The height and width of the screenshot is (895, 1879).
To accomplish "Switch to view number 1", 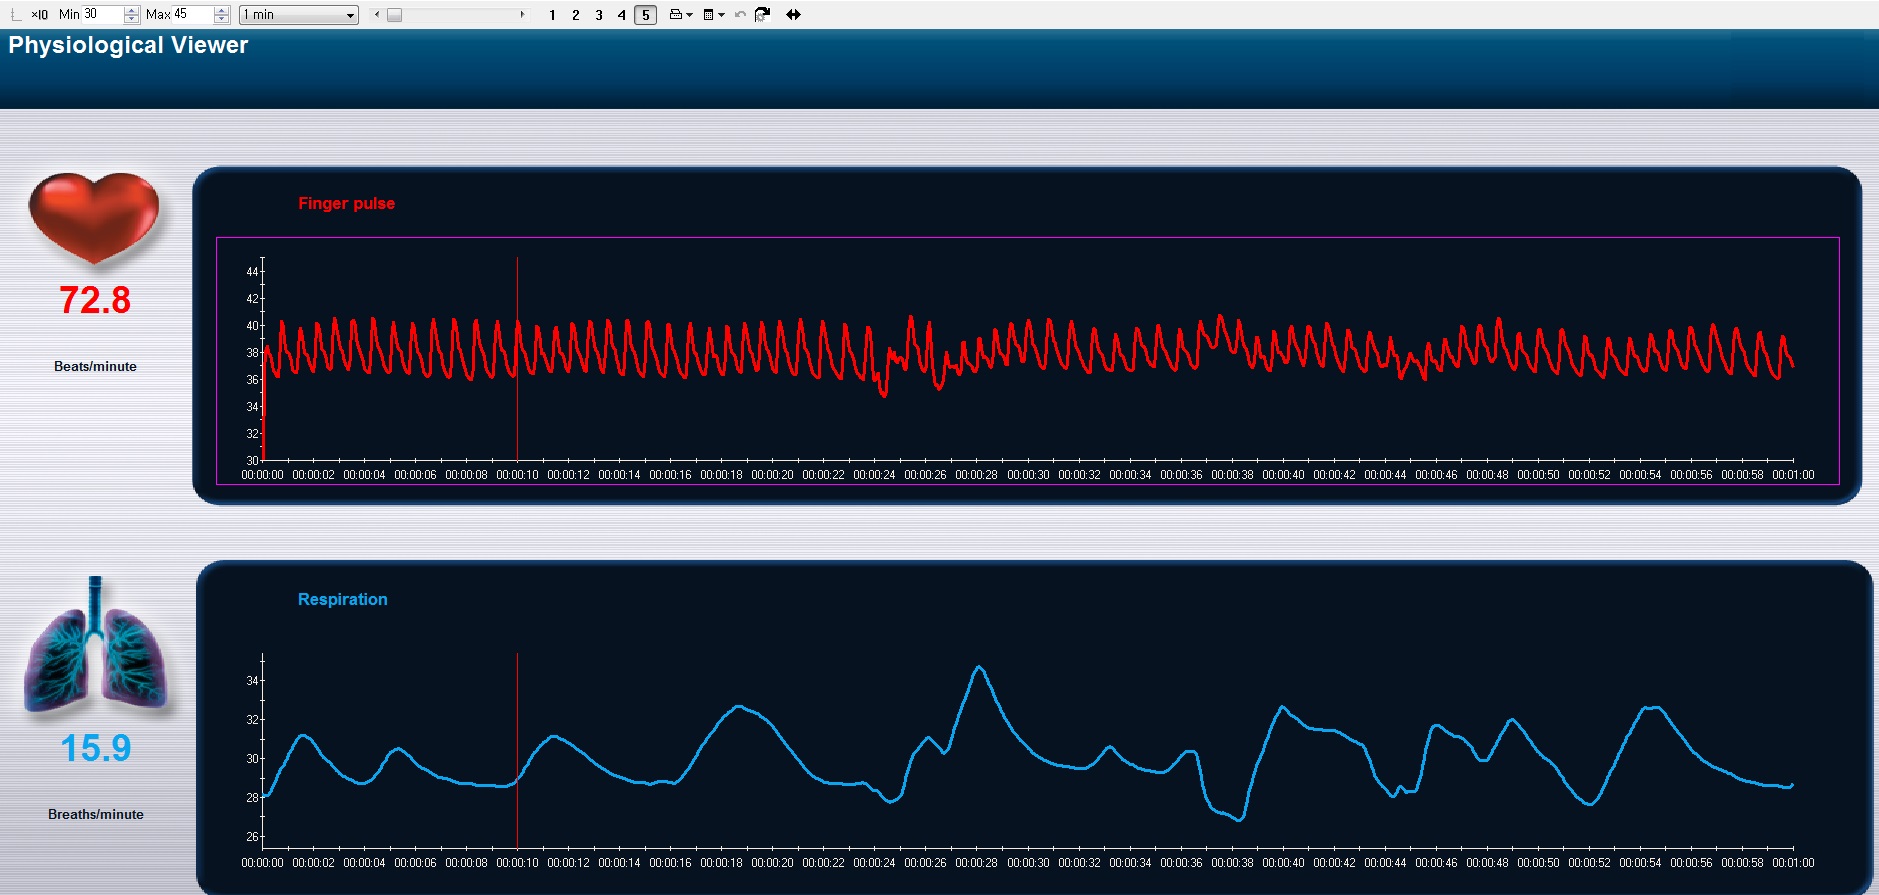I will (x=552, y=15).
